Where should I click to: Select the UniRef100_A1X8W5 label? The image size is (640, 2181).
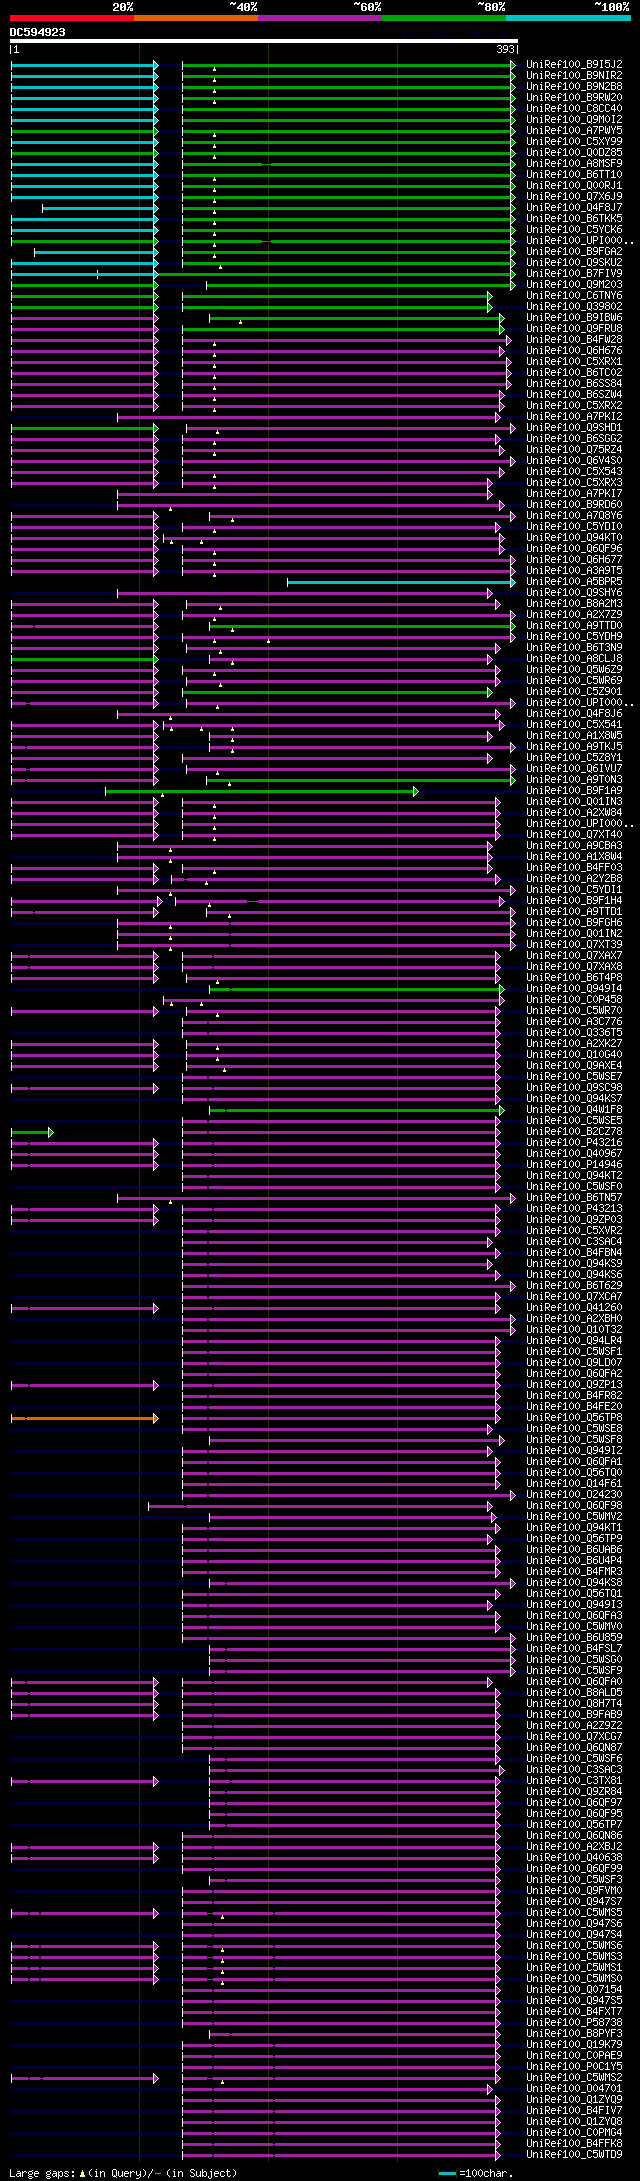click(x=574, y=735)
